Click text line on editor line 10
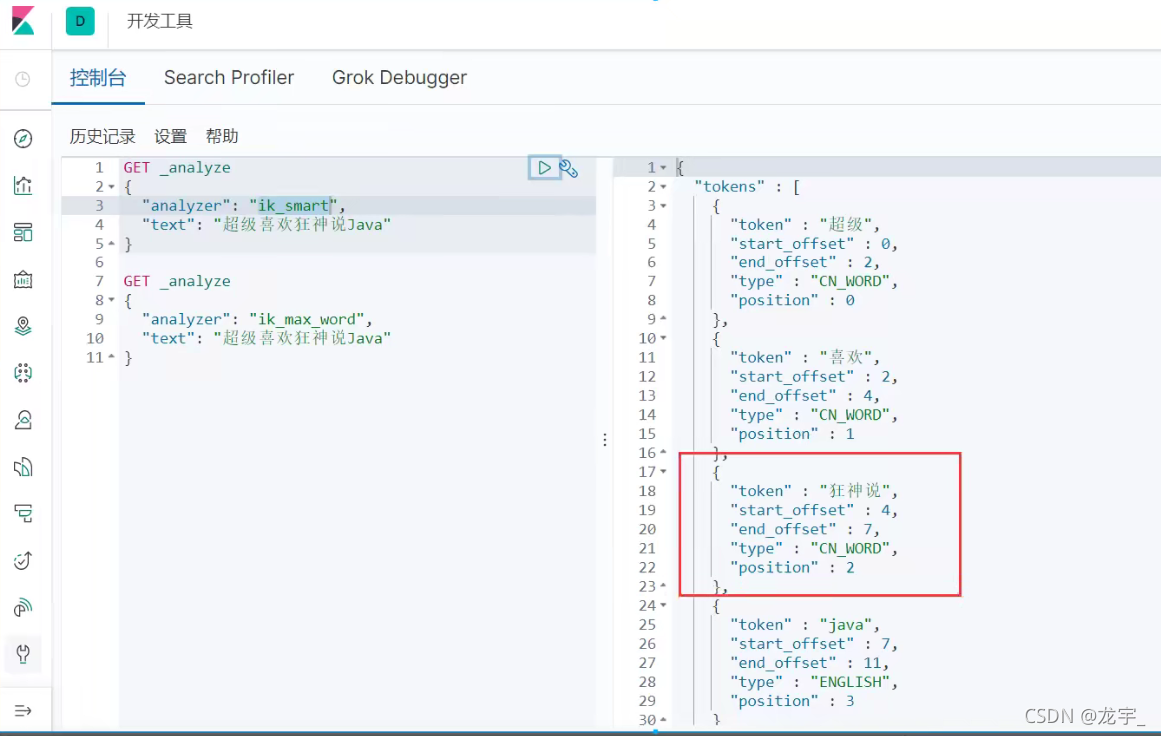 click(266, 338)
